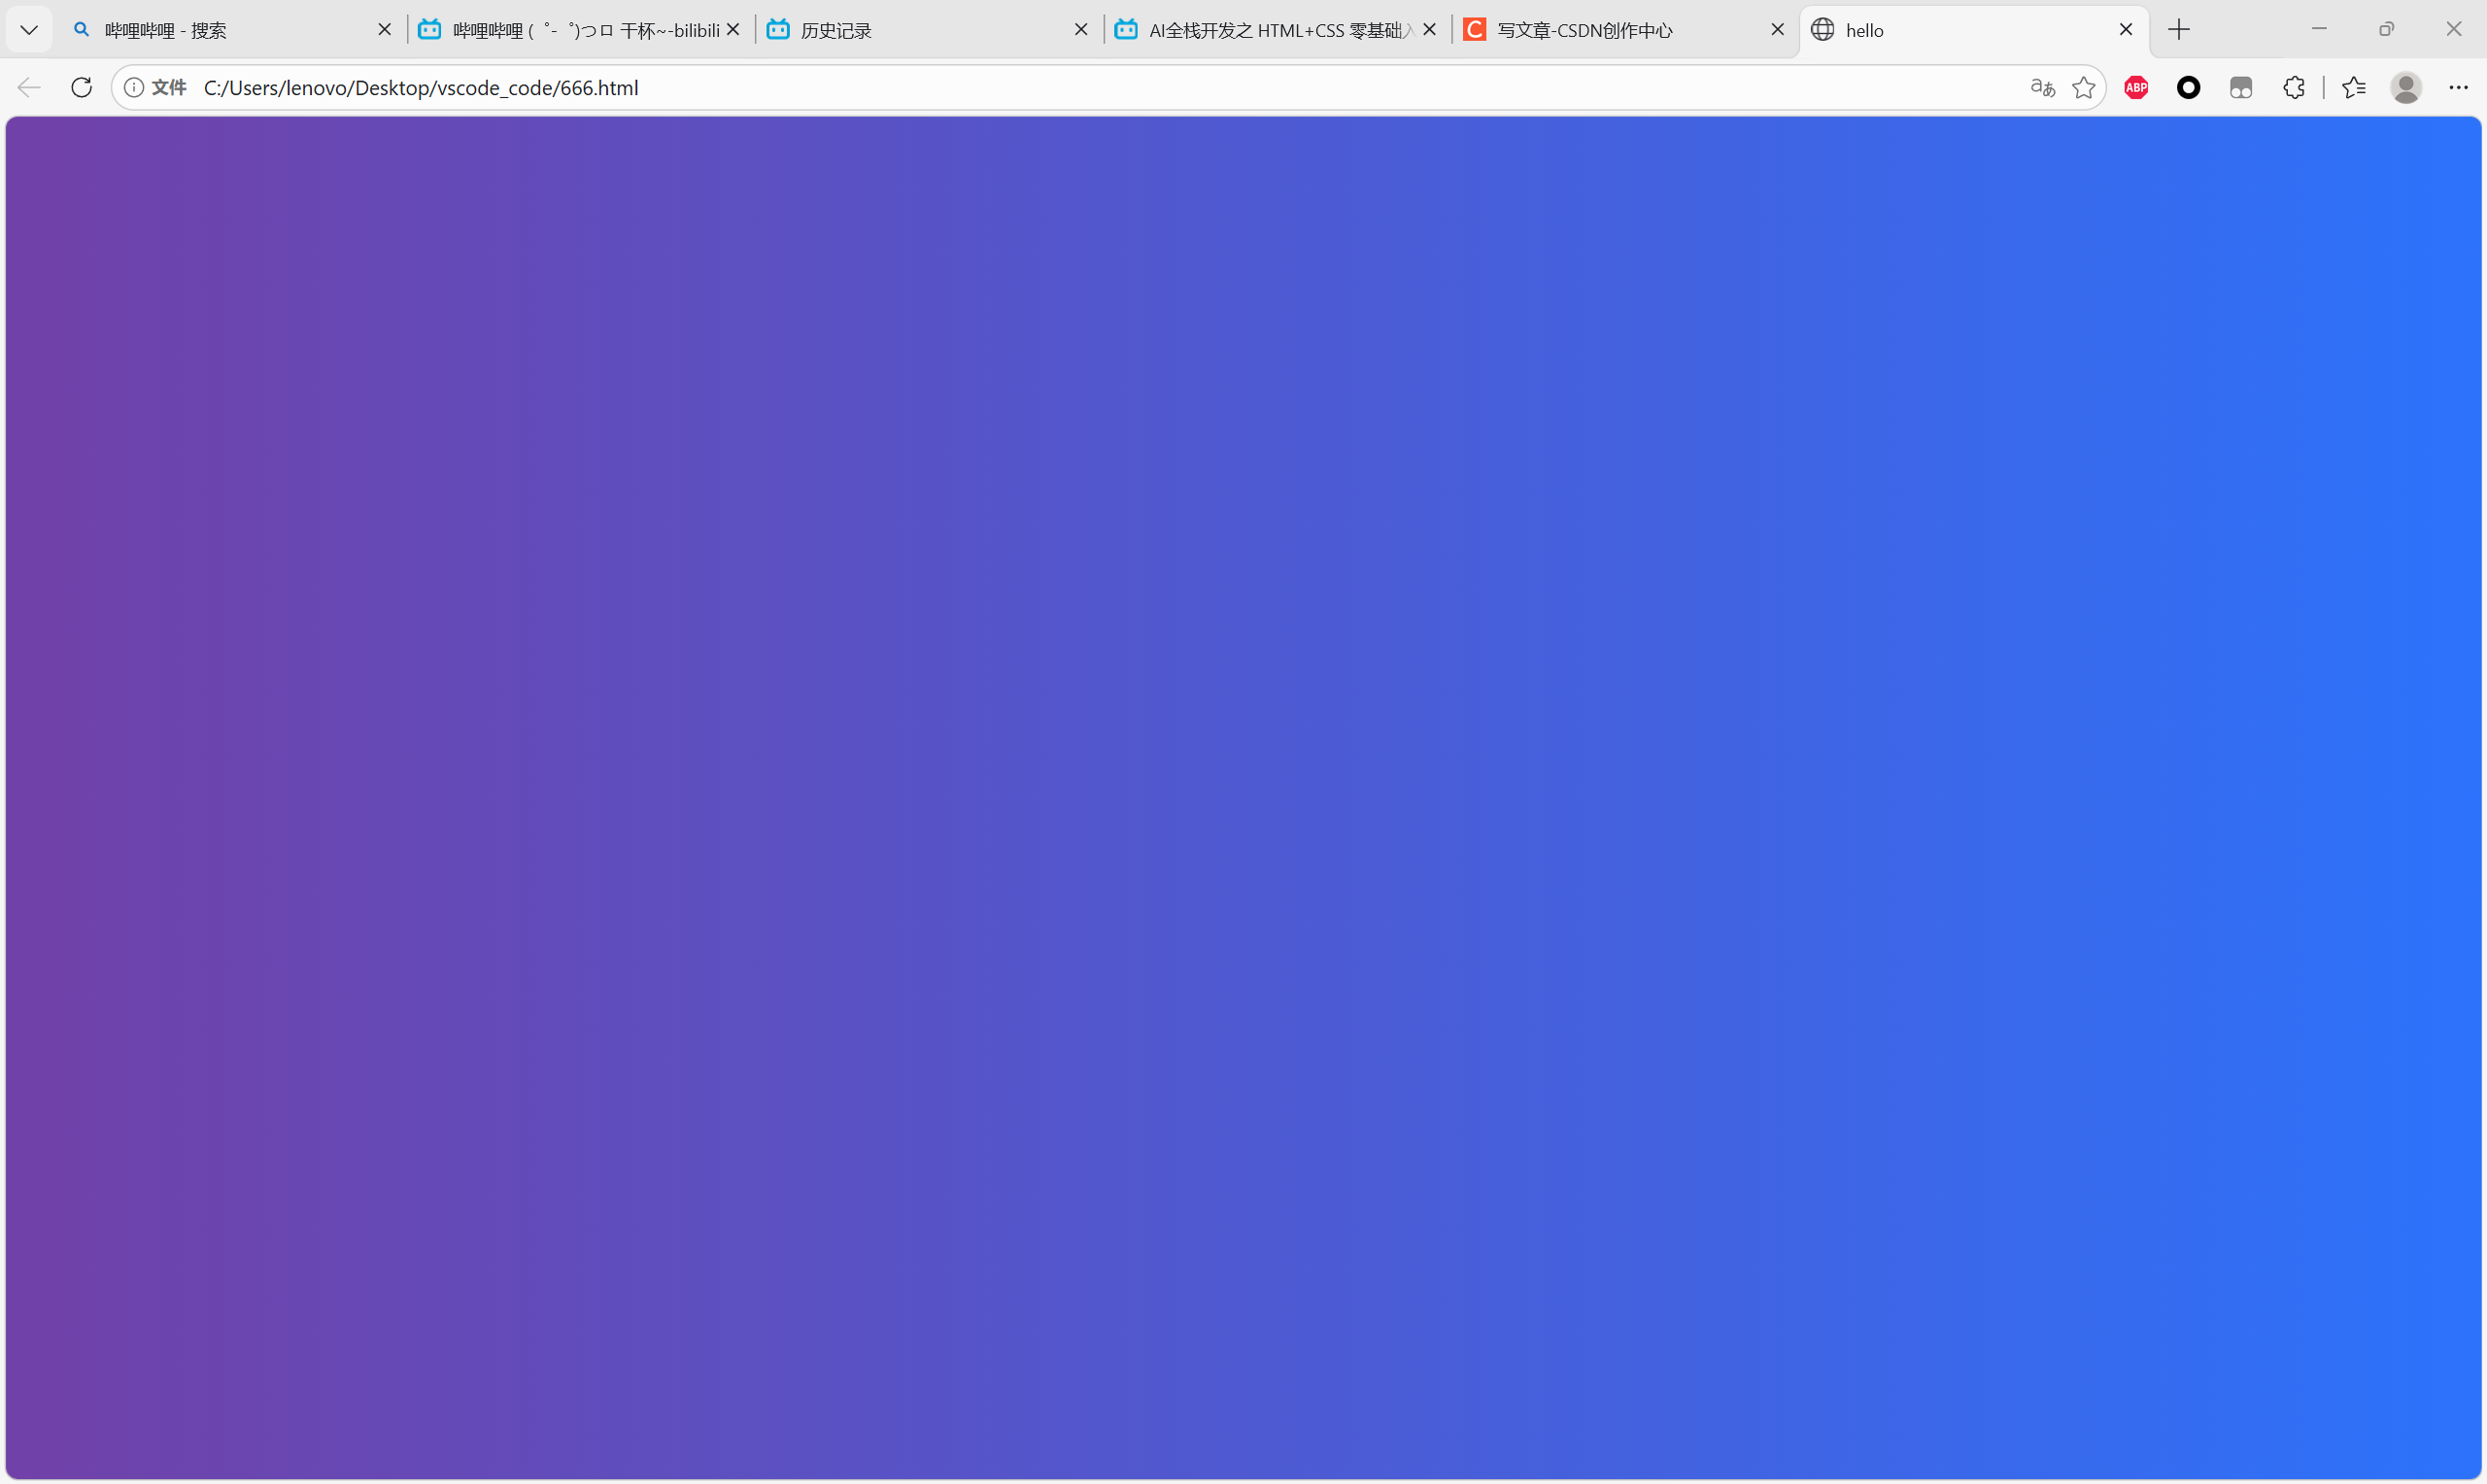
Task: Open the split screen extension icon
Action: click(x=2241, y=88)
